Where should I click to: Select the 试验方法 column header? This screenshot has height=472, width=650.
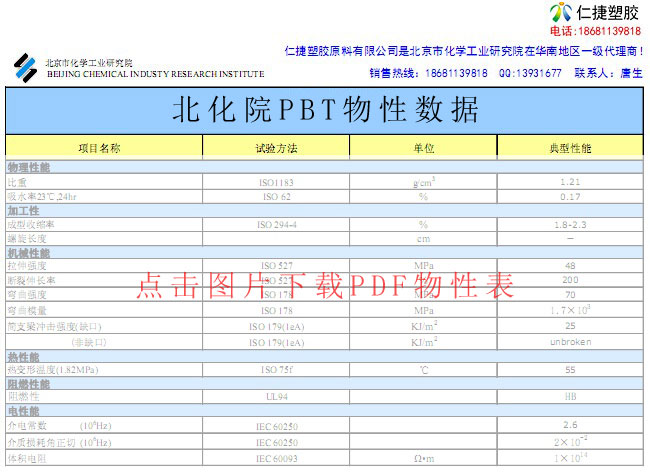tap(276, 148)
